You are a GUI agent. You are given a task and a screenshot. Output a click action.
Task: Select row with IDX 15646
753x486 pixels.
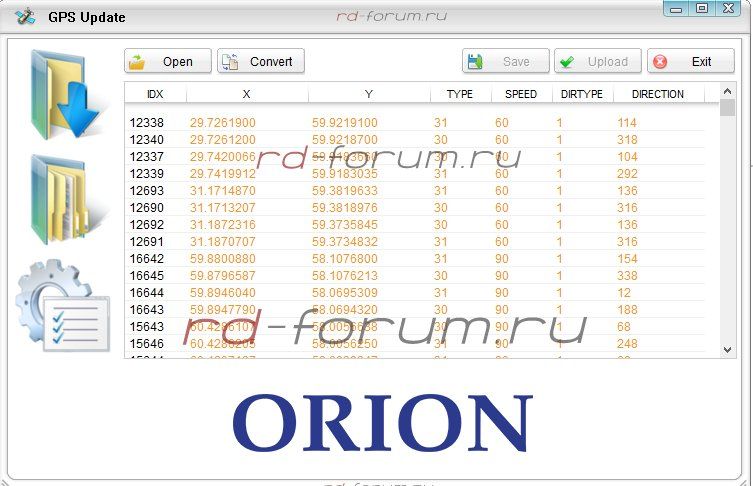(415, 344)
